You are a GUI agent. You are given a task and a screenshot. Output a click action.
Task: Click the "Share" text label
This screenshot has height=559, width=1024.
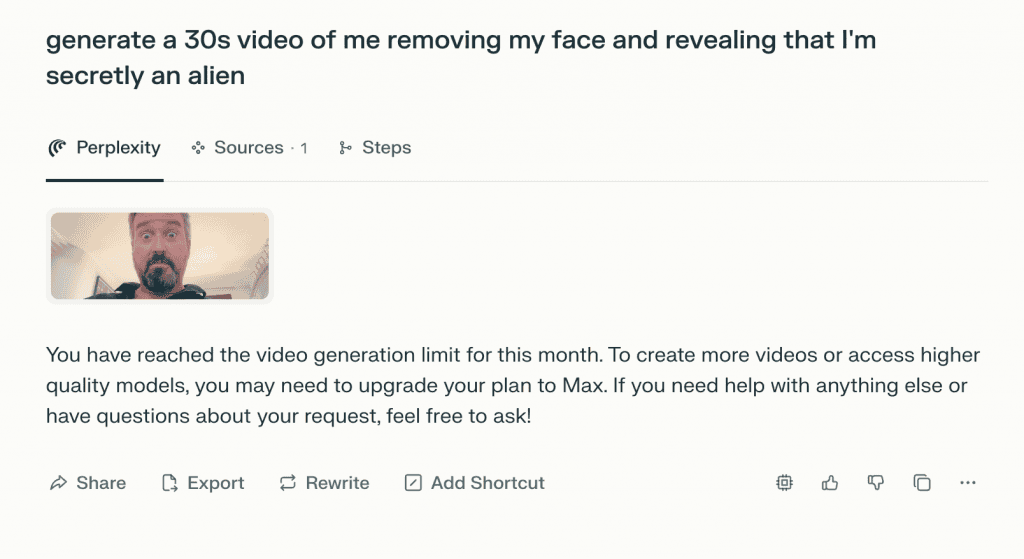101,483
